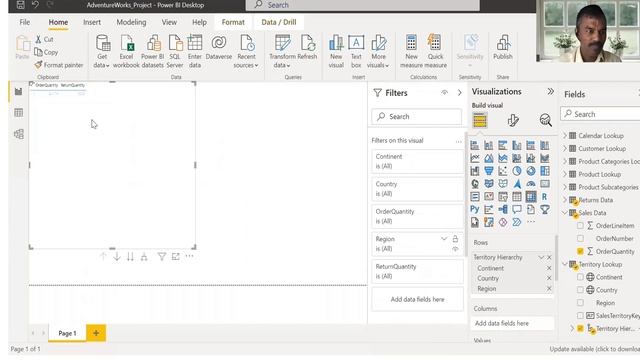Switch to Report view in sidebar
The image size is (640, 360).
[x=18, y=91]
